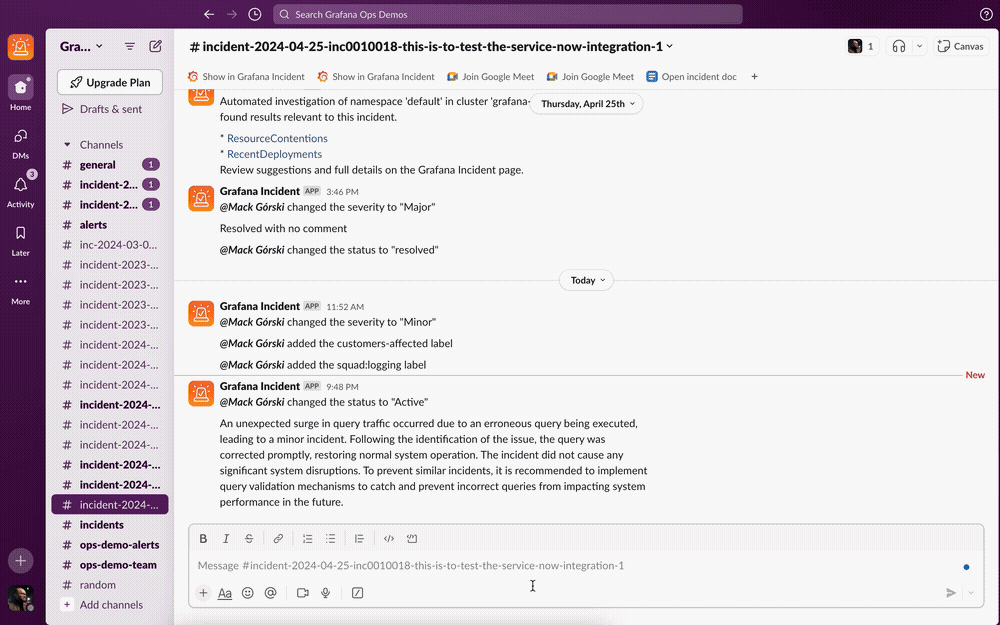Select the ops-demo-team channel
Screen dimensions: 1000x625
(x=110, y=565)
